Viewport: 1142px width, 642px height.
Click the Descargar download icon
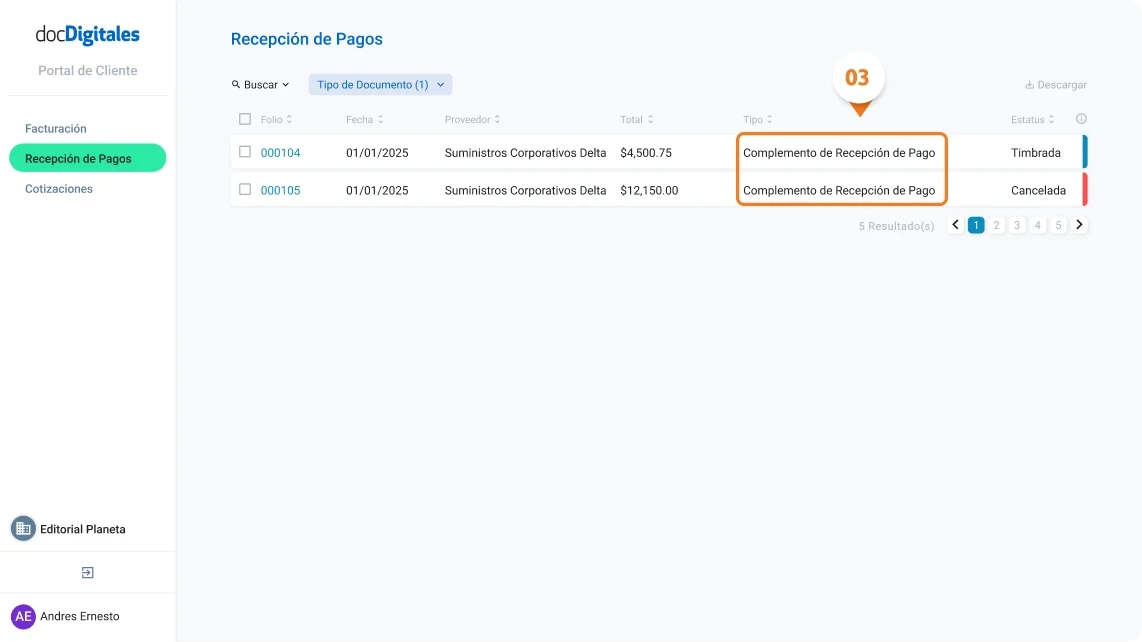[1028, 84]
